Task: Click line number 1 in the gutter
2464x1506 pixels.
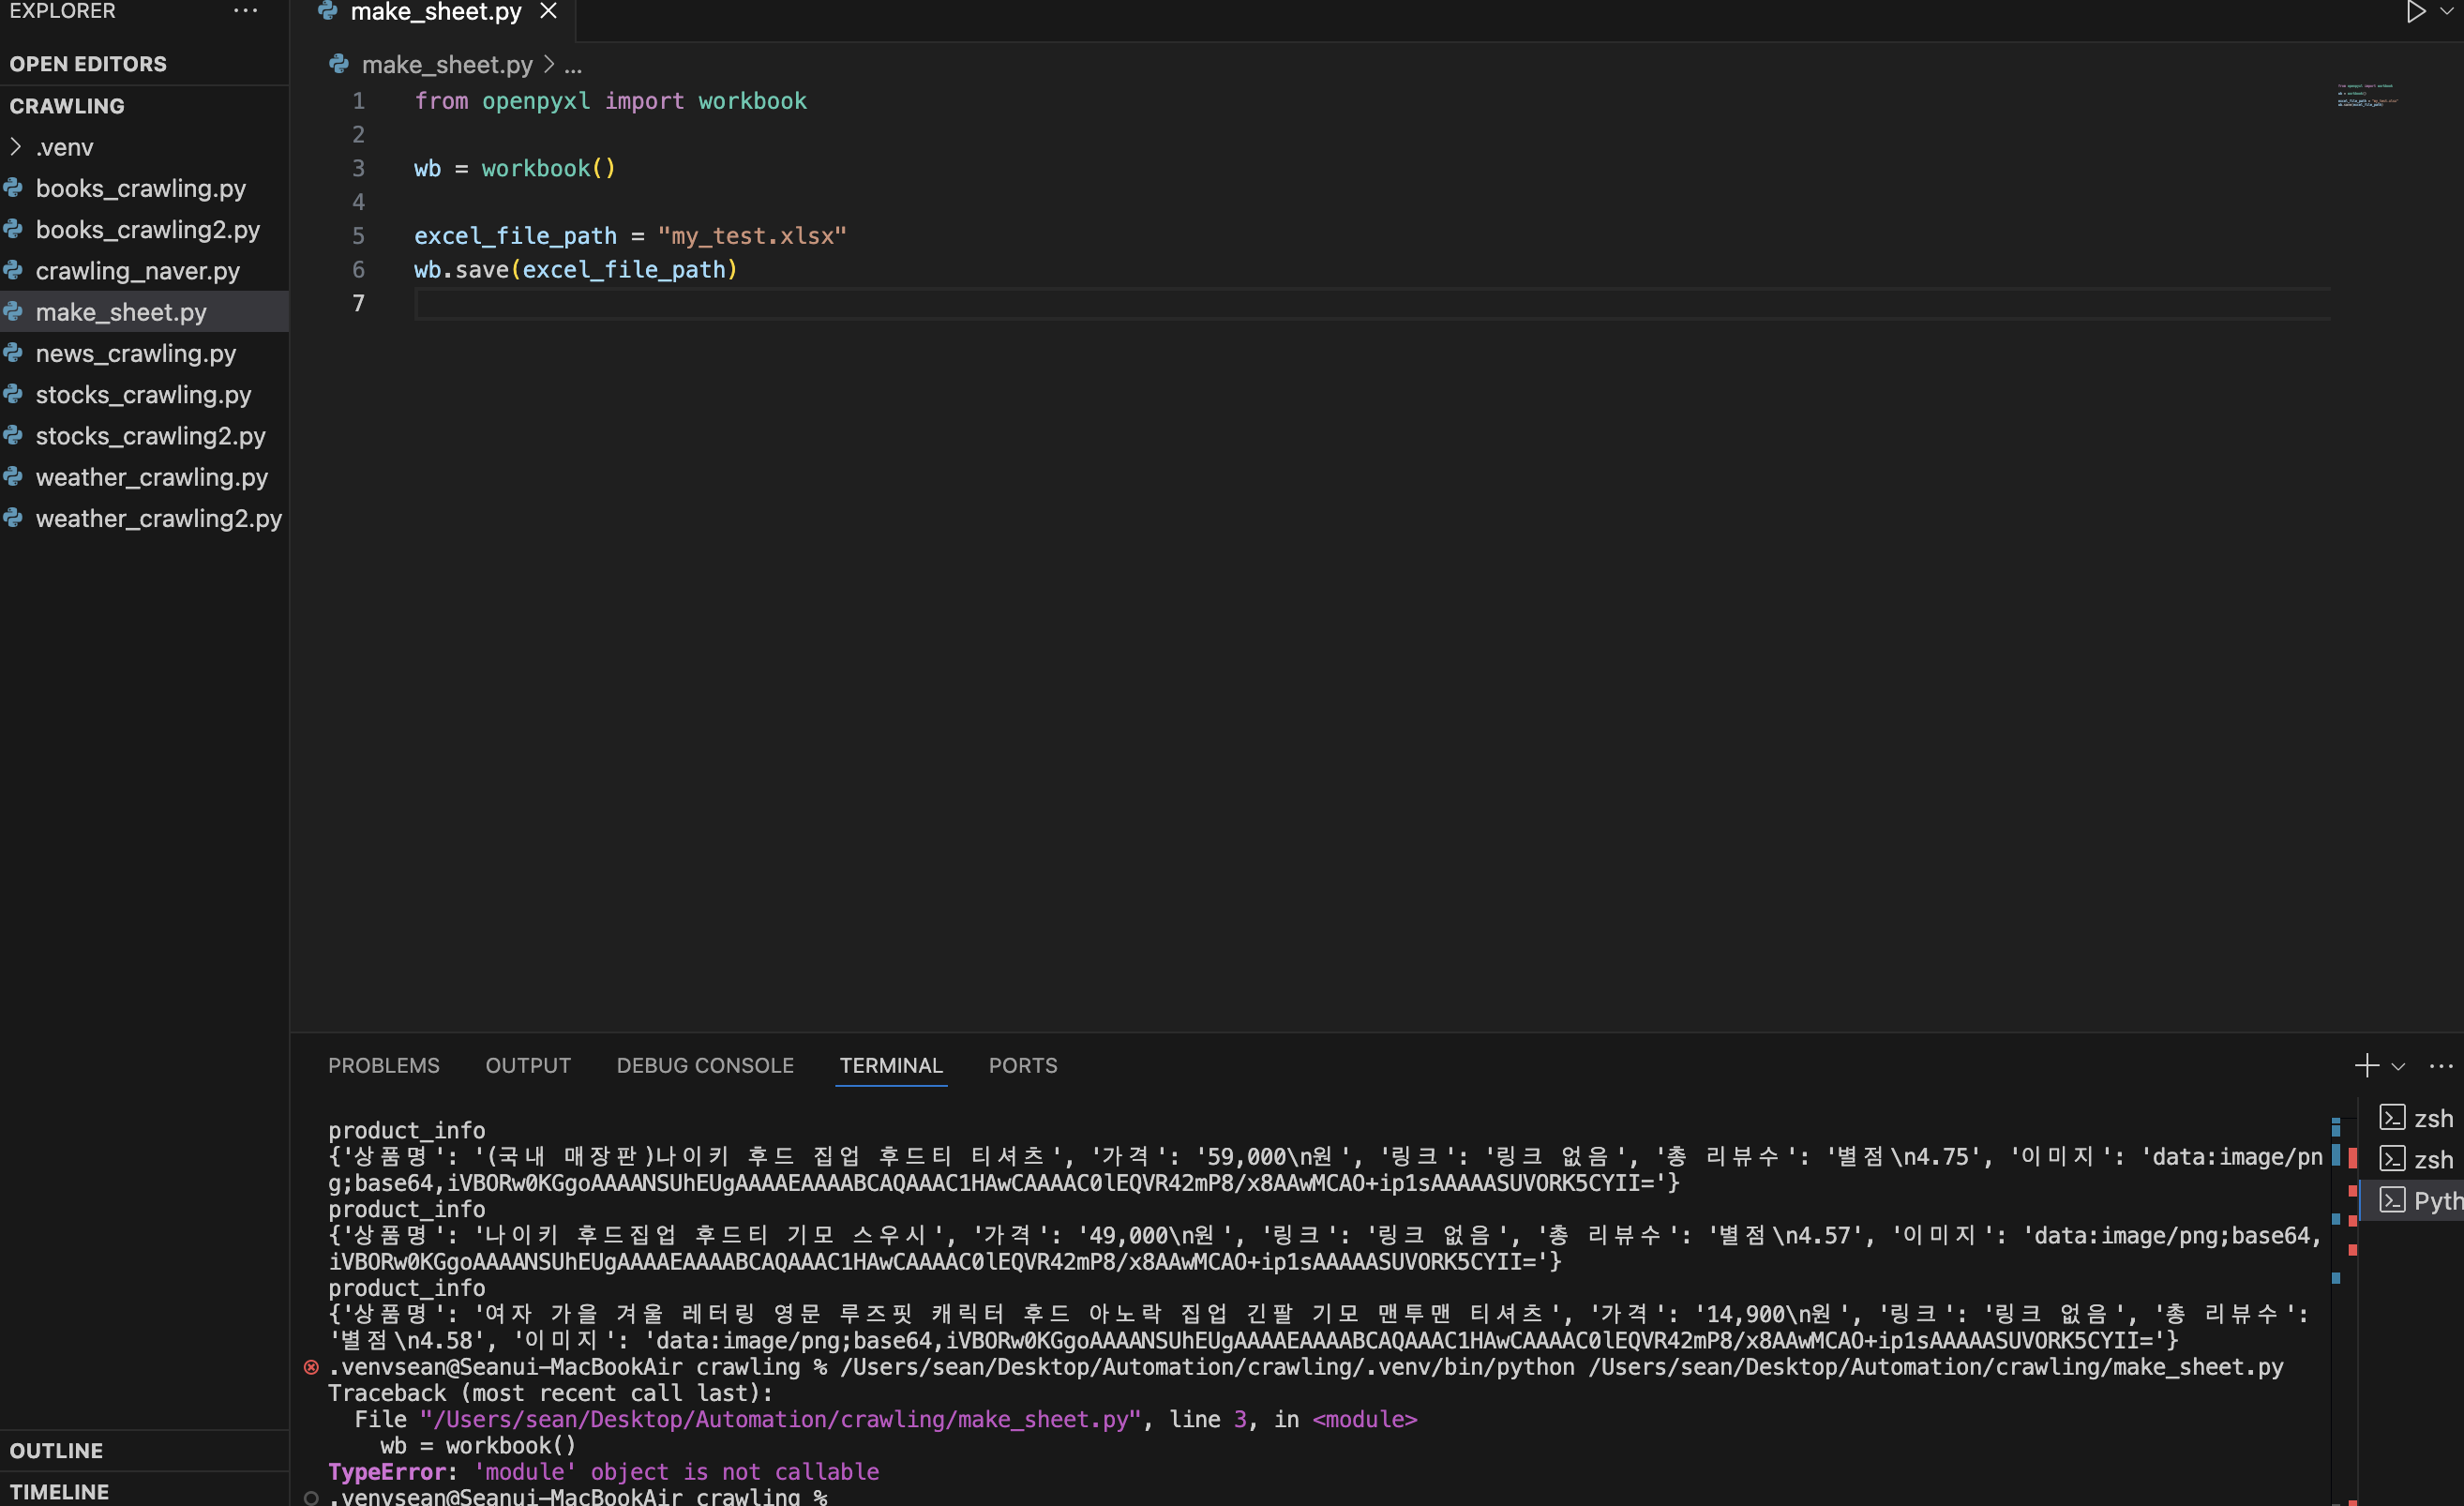Action: (x=358, y=101)
